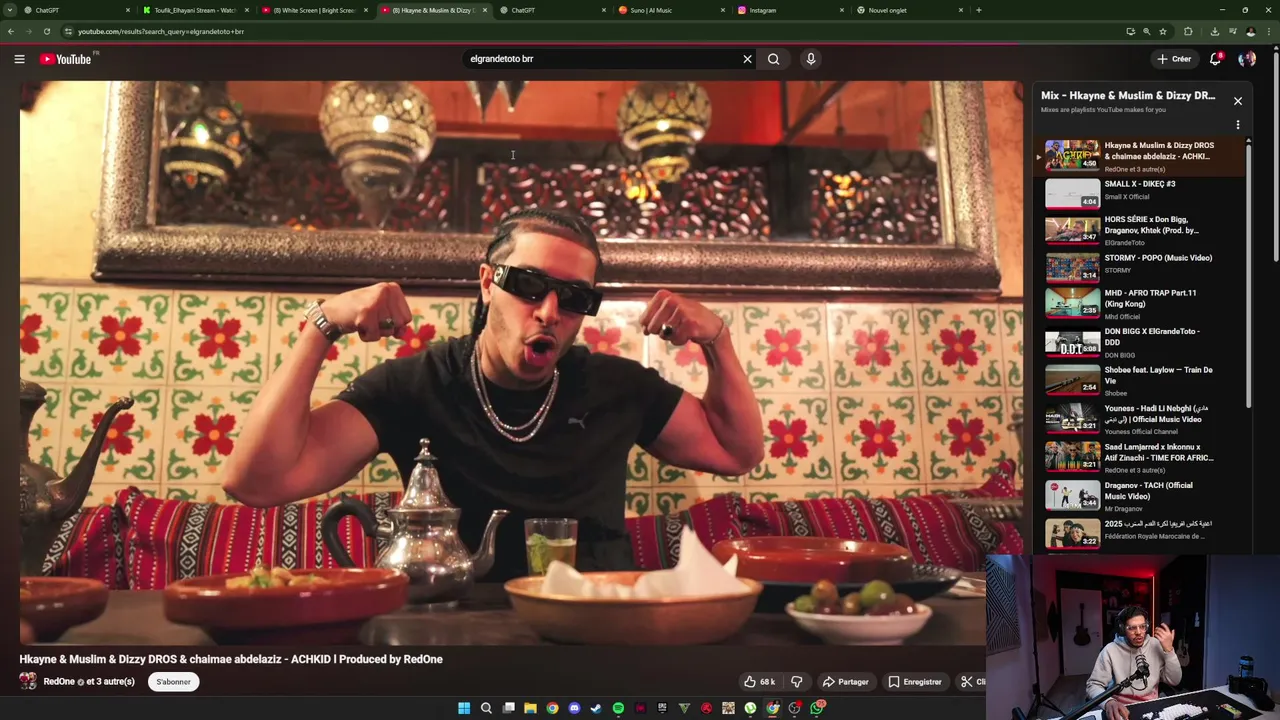This screenshot has width=1280, height=720.
Task: Run search with the magnifier button
Action: (x=773, y=59)
